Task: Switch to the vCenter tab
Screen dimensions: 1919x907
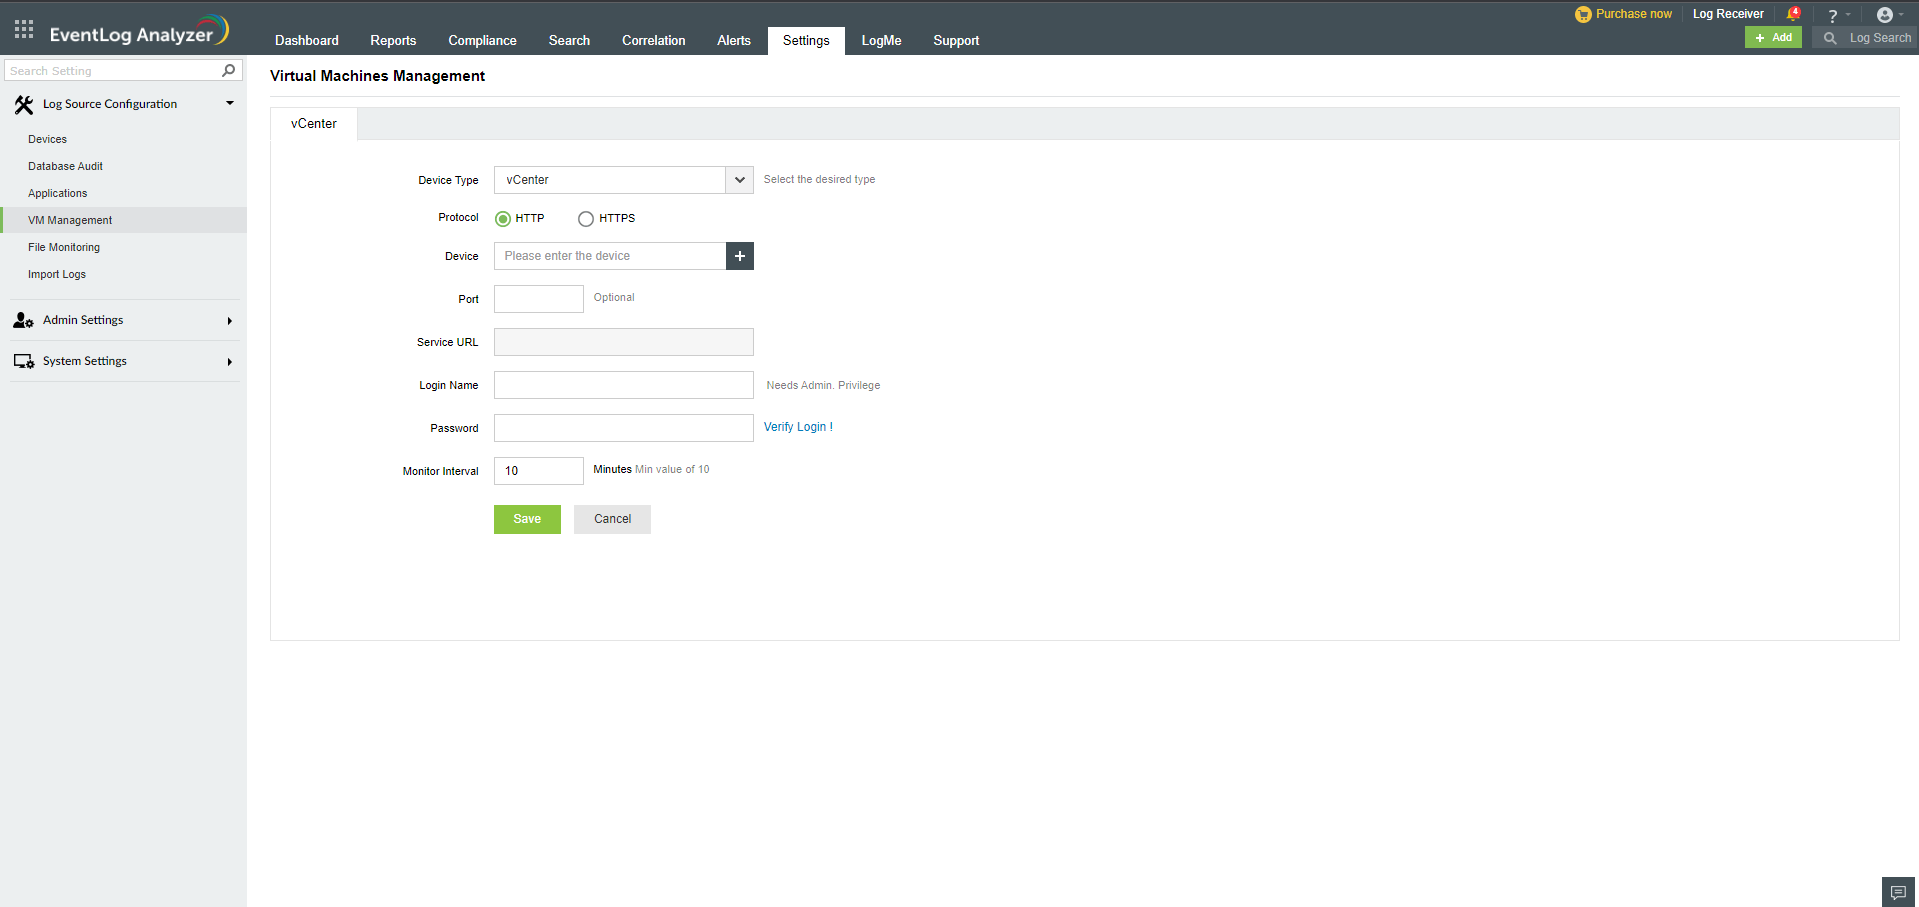Action: tap(313, 123)
